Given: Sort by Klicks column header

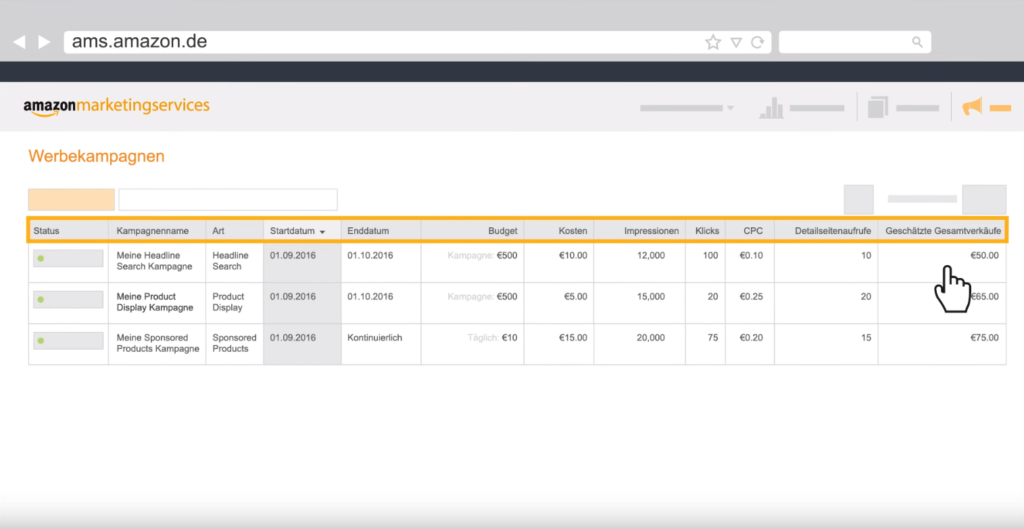Looking at the screenshot, I should (707, 231).
